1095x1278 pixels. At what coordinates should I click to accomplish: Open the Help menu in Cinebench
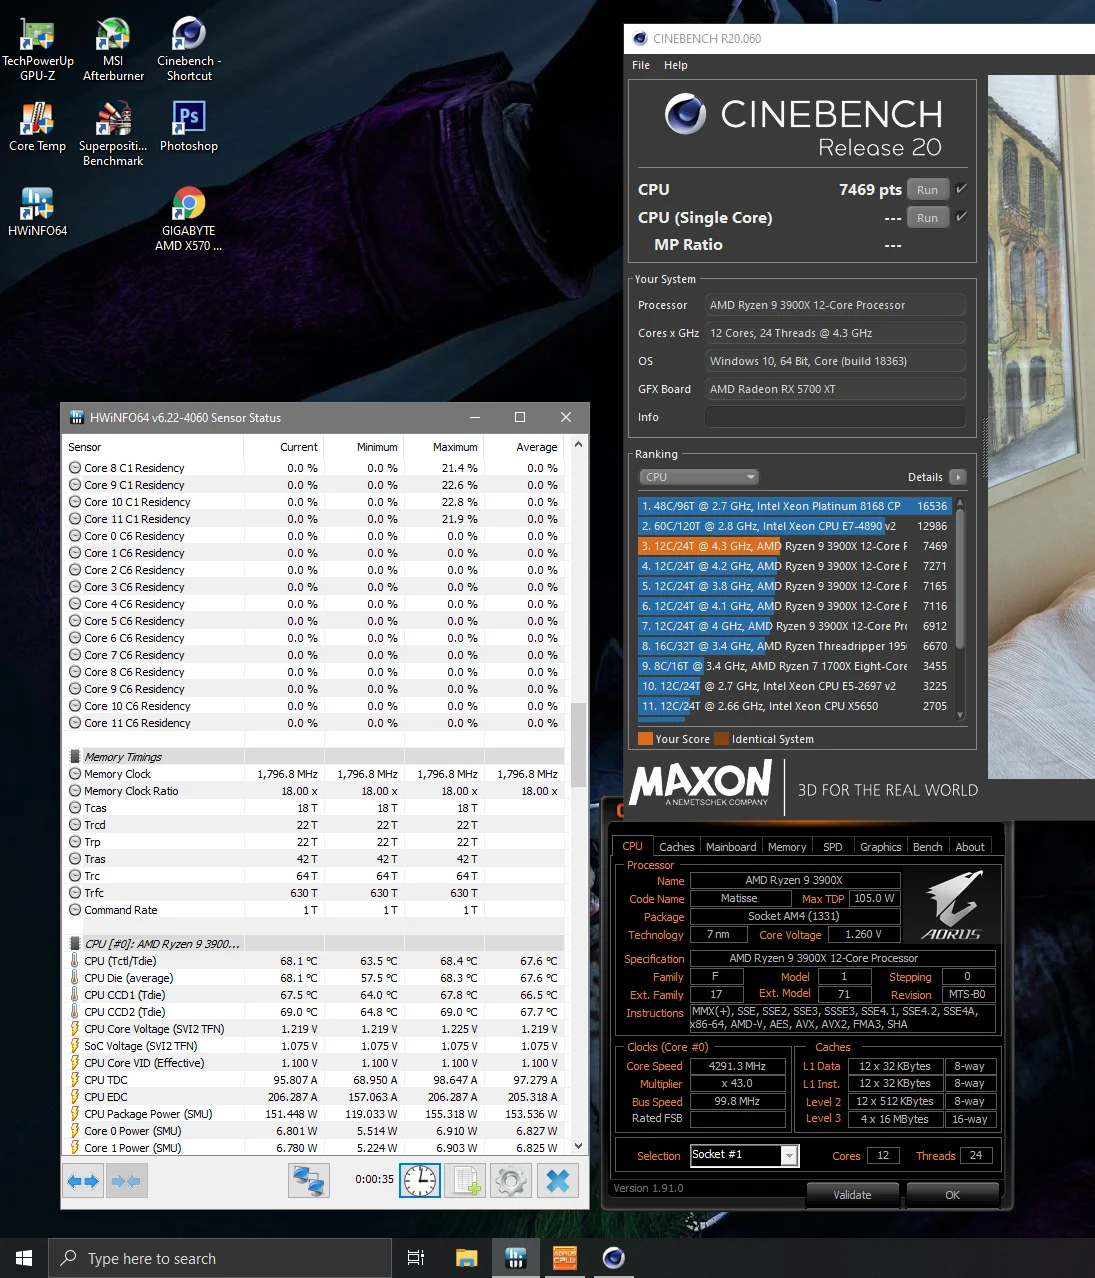point(676,65)
